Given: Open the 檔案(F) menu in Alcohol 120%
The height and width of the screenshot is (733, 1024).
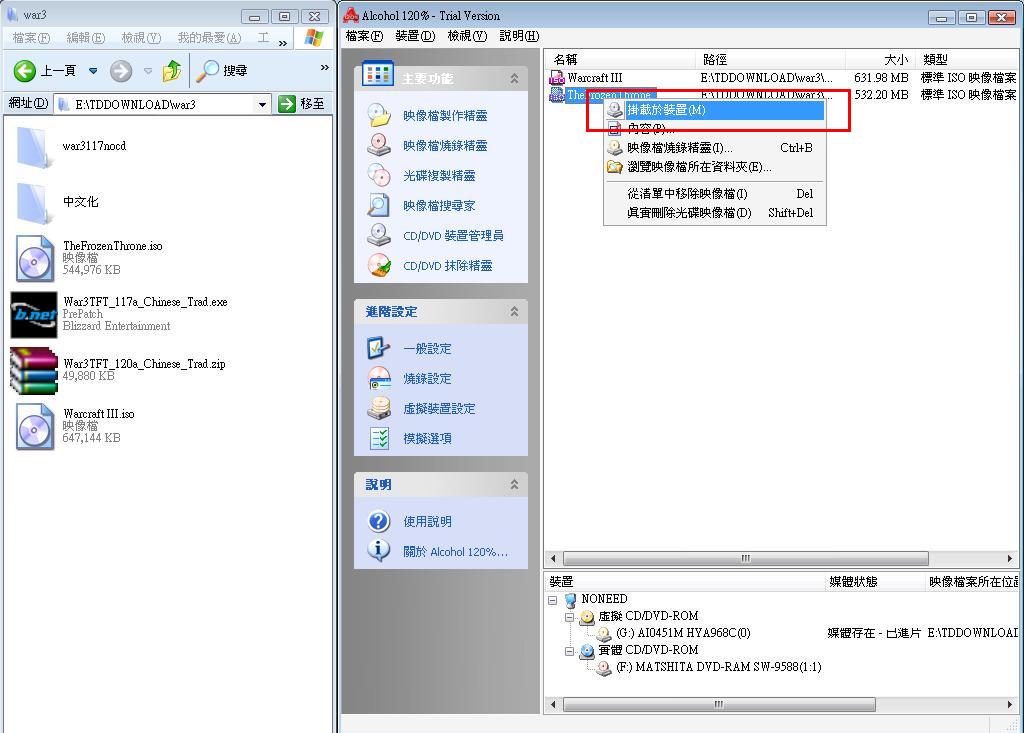Looking at the screenshot, I should pos(364,36).
